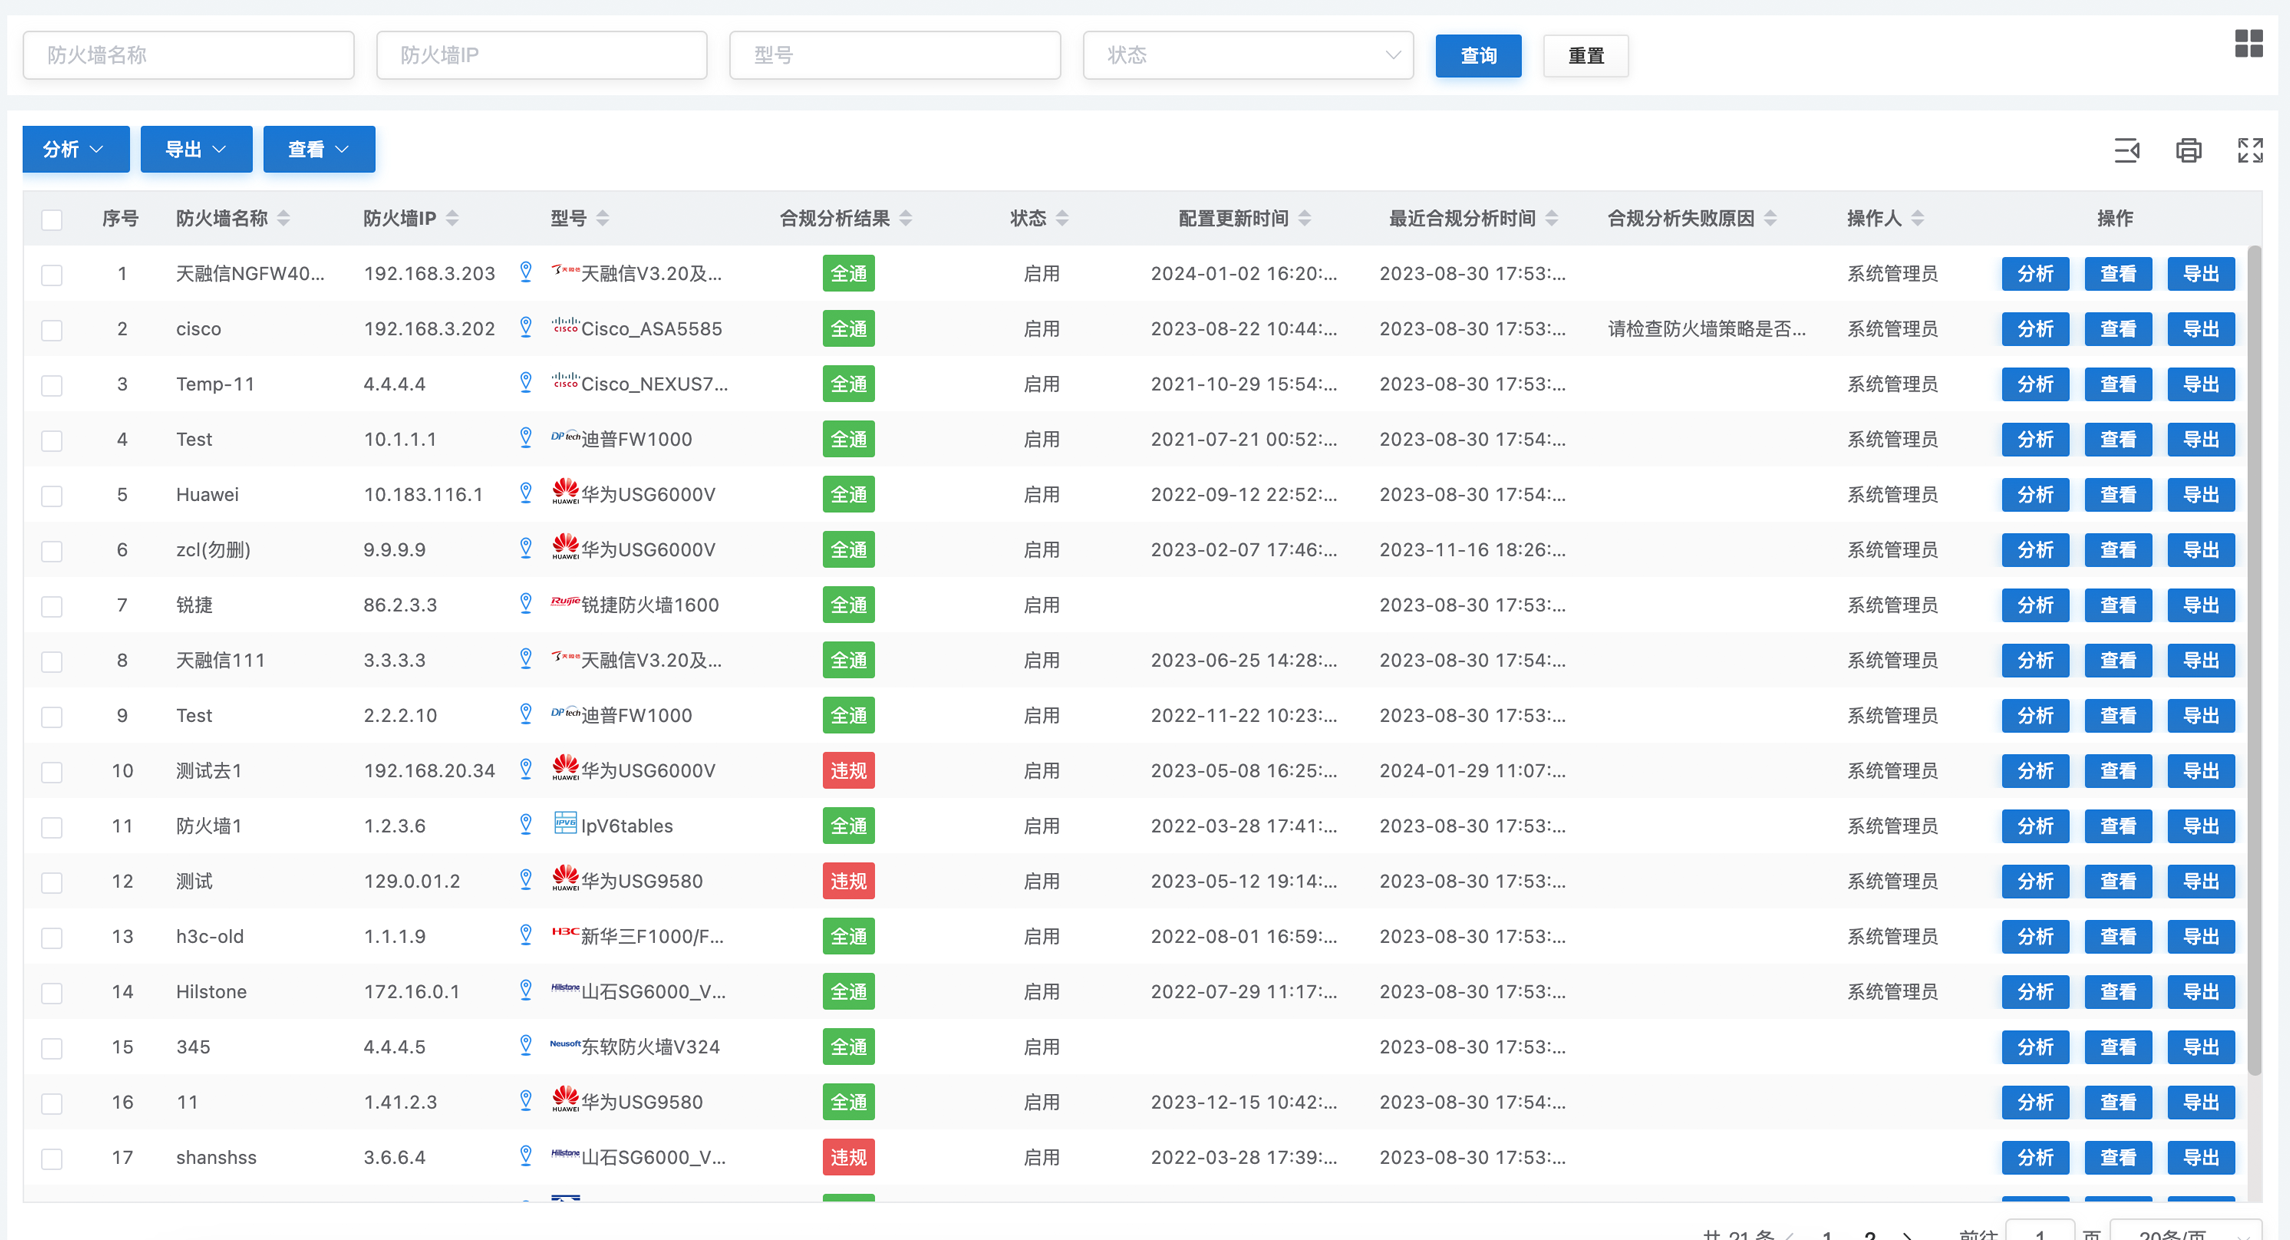Click 查看 for Temp-11 row
2290x1240 pixels.
pos(2118,384)
